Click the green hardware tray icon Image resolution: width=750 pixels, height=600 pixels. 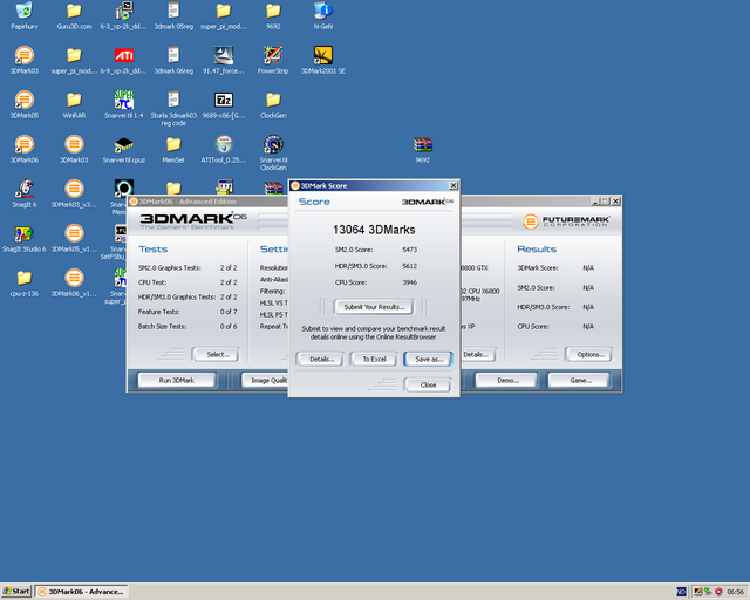click(707, 592)
